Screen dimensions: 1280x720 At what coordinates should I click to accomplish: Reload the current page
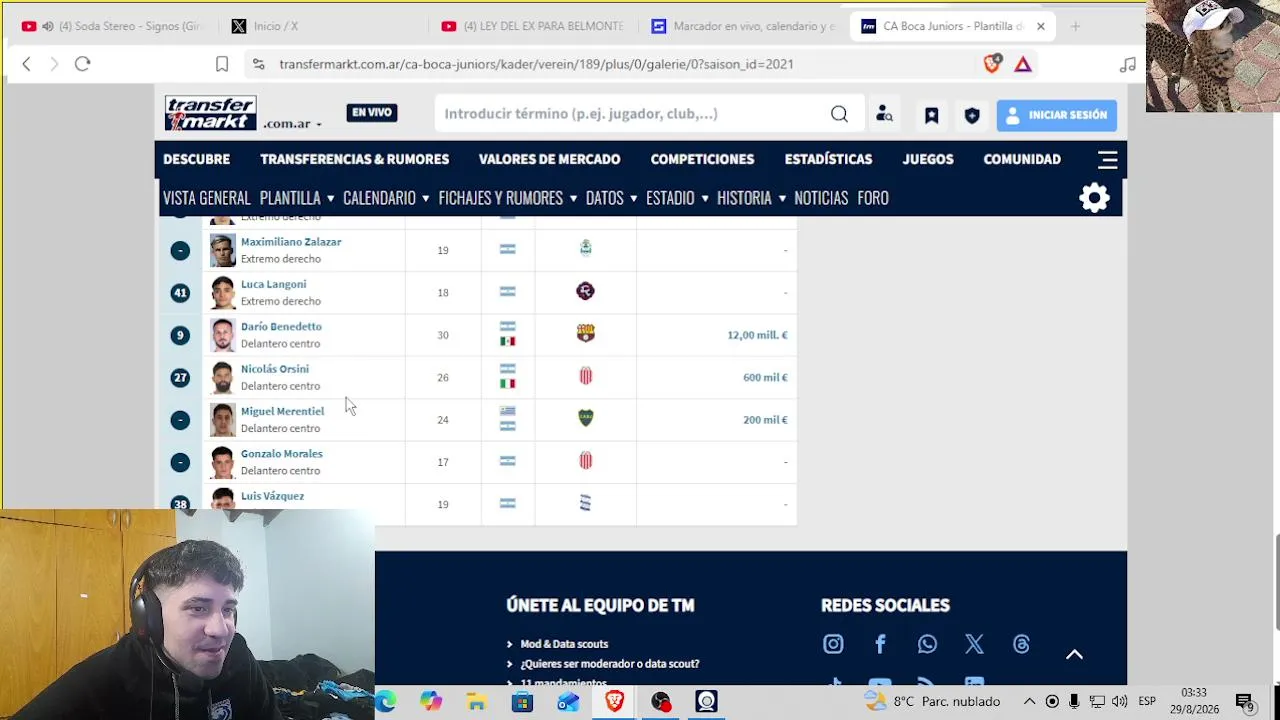tap(83, 64)
